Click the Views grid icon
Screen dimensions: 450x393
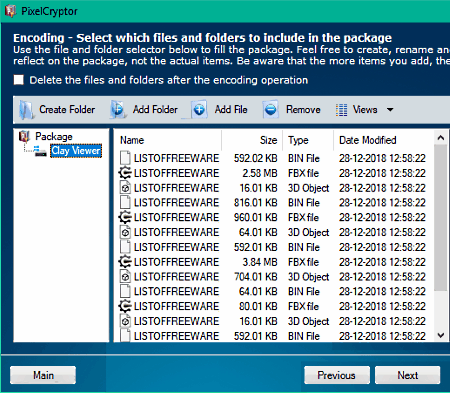(x=341, y=110)
